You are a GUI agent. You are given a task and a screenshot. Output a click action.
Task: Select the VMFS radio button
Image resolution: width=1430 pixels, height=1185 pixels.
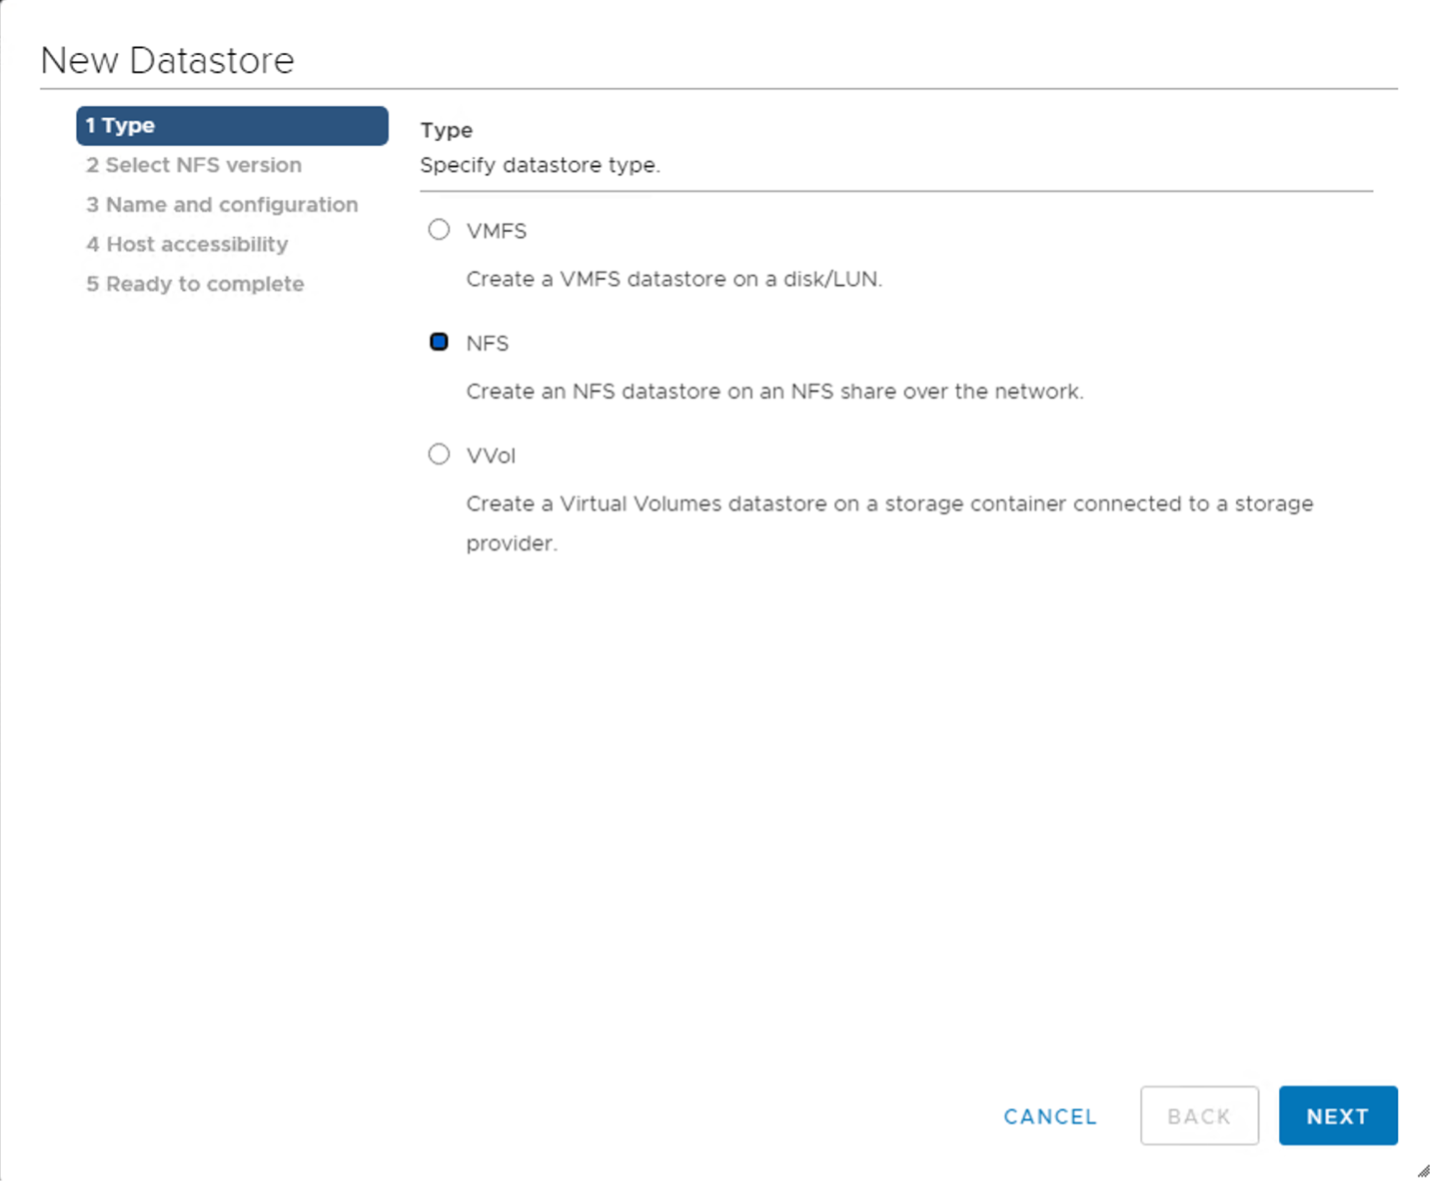tap(439, 230)
